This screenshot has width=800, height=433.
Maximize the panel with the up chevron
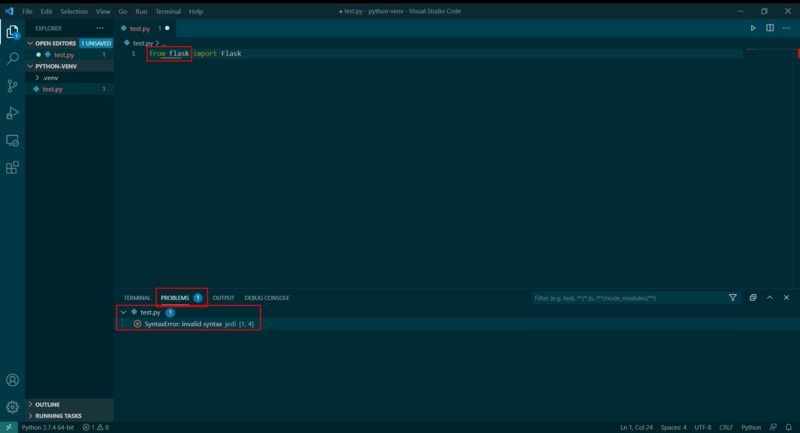coord(769,298)
